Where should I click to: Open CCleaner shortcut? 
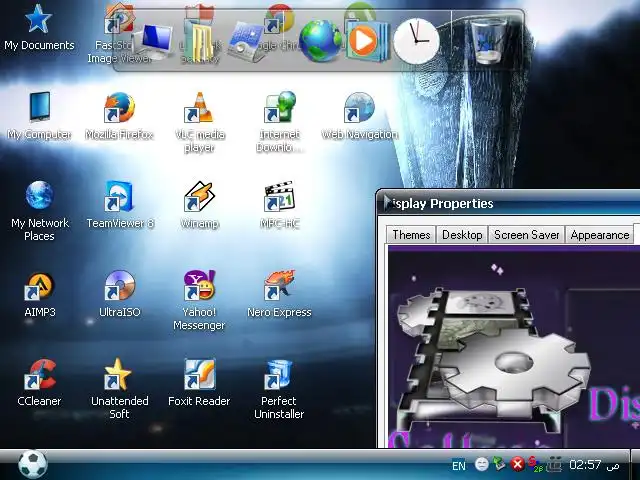[x=39, y=383]
